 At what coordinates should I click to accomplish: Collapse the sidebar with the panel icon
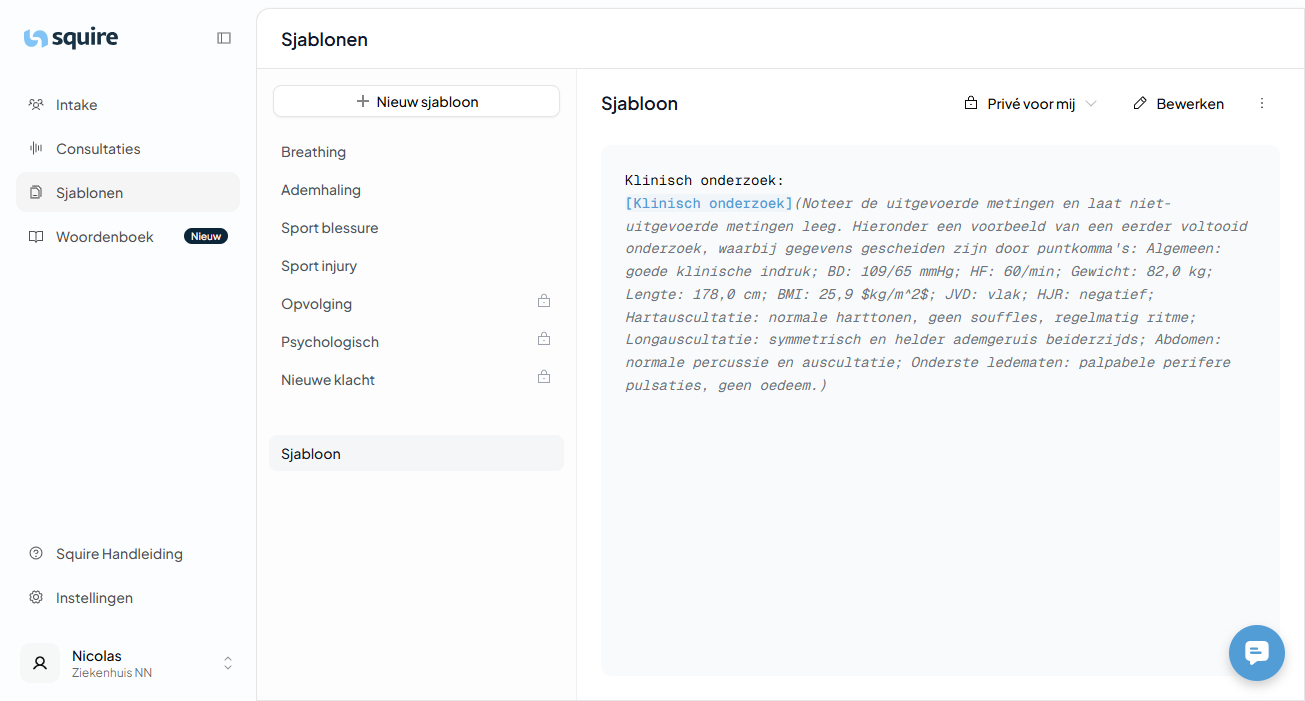click(224, 38)
